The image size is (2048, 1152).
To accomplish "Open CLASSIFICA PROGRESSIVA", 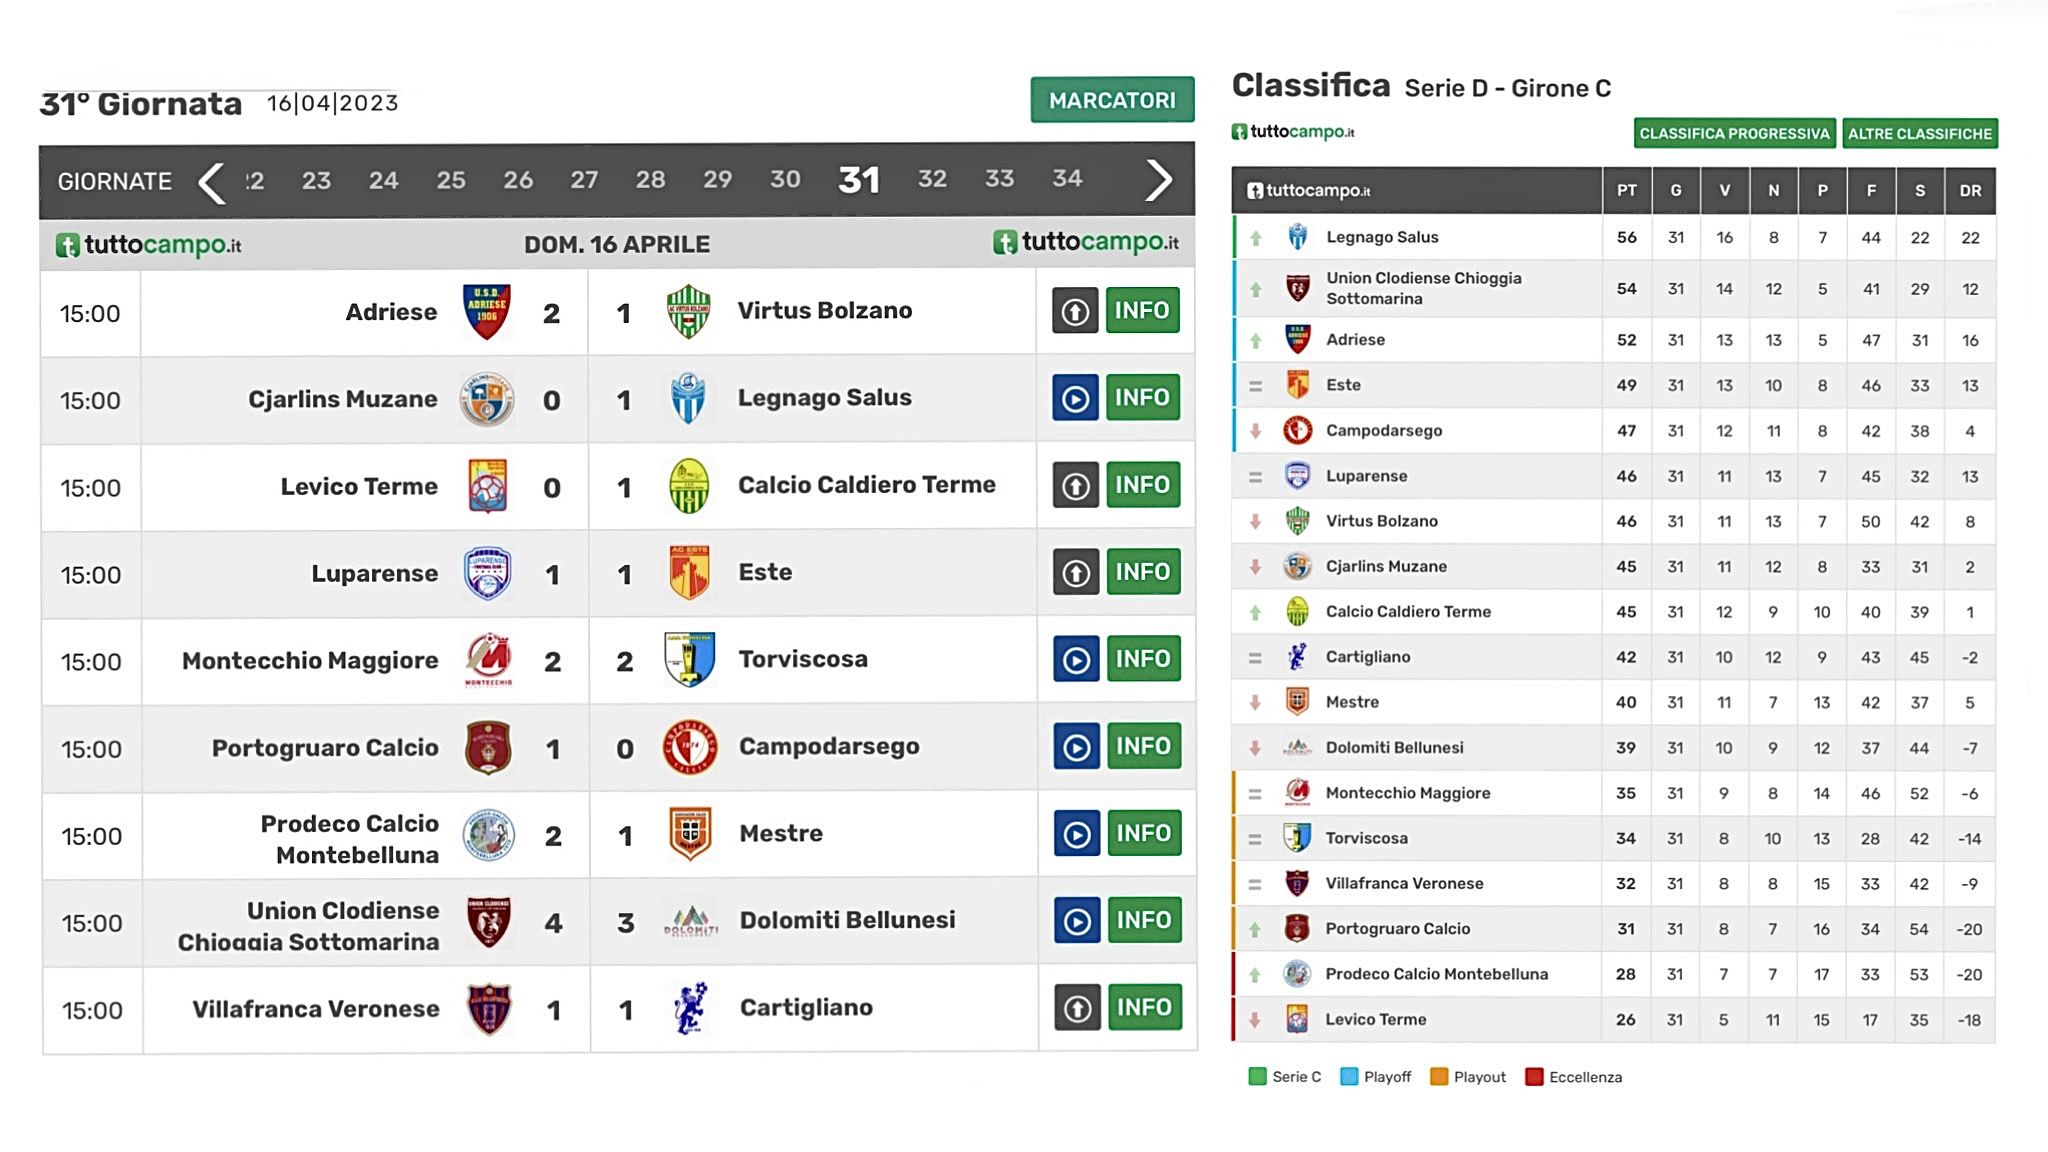I will pos(1734,133).
